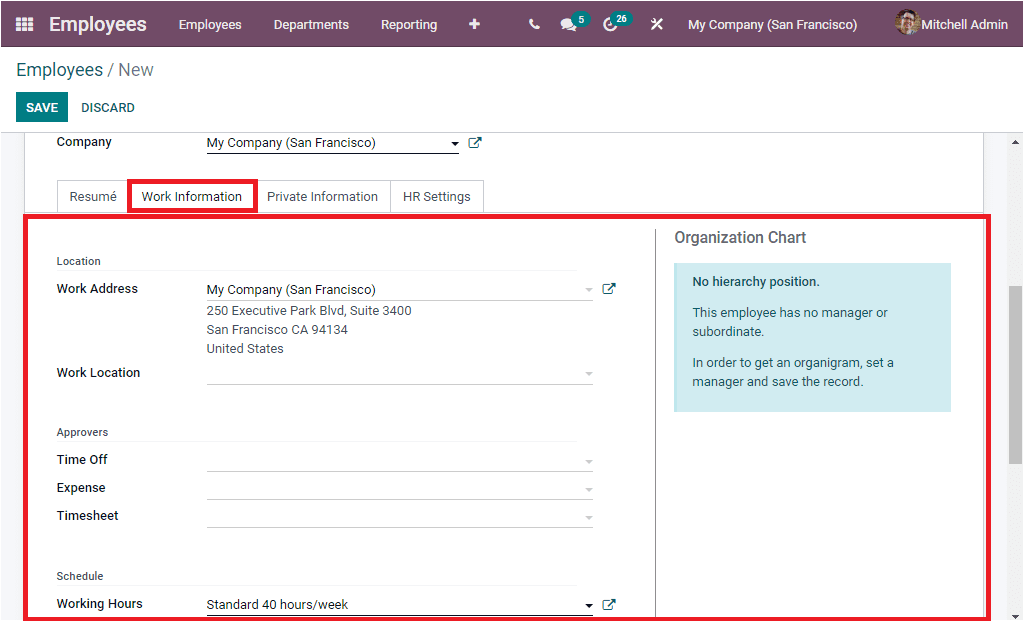
Task: Expand the Company dropdown
Action: pyautogui.click(x=456, y=143)
